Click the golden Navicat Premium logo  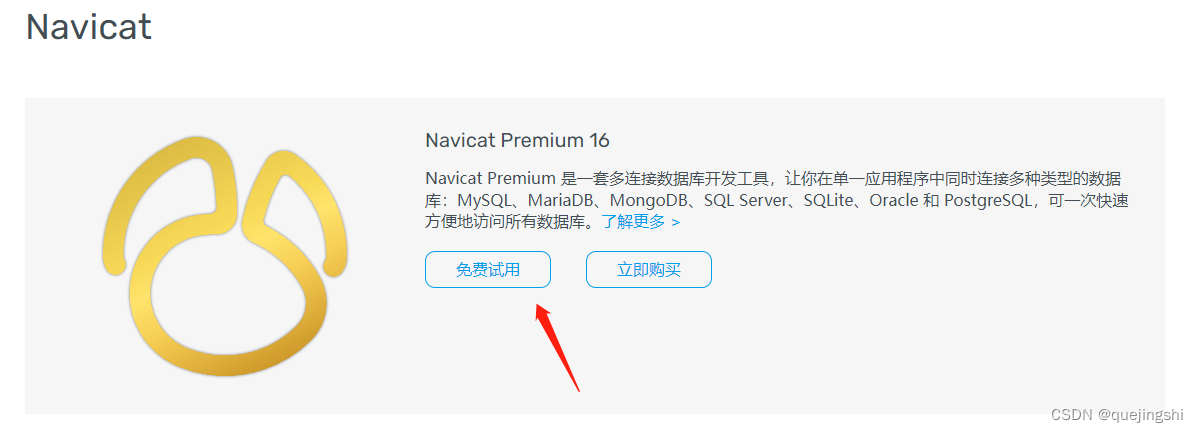coord(225,256)
